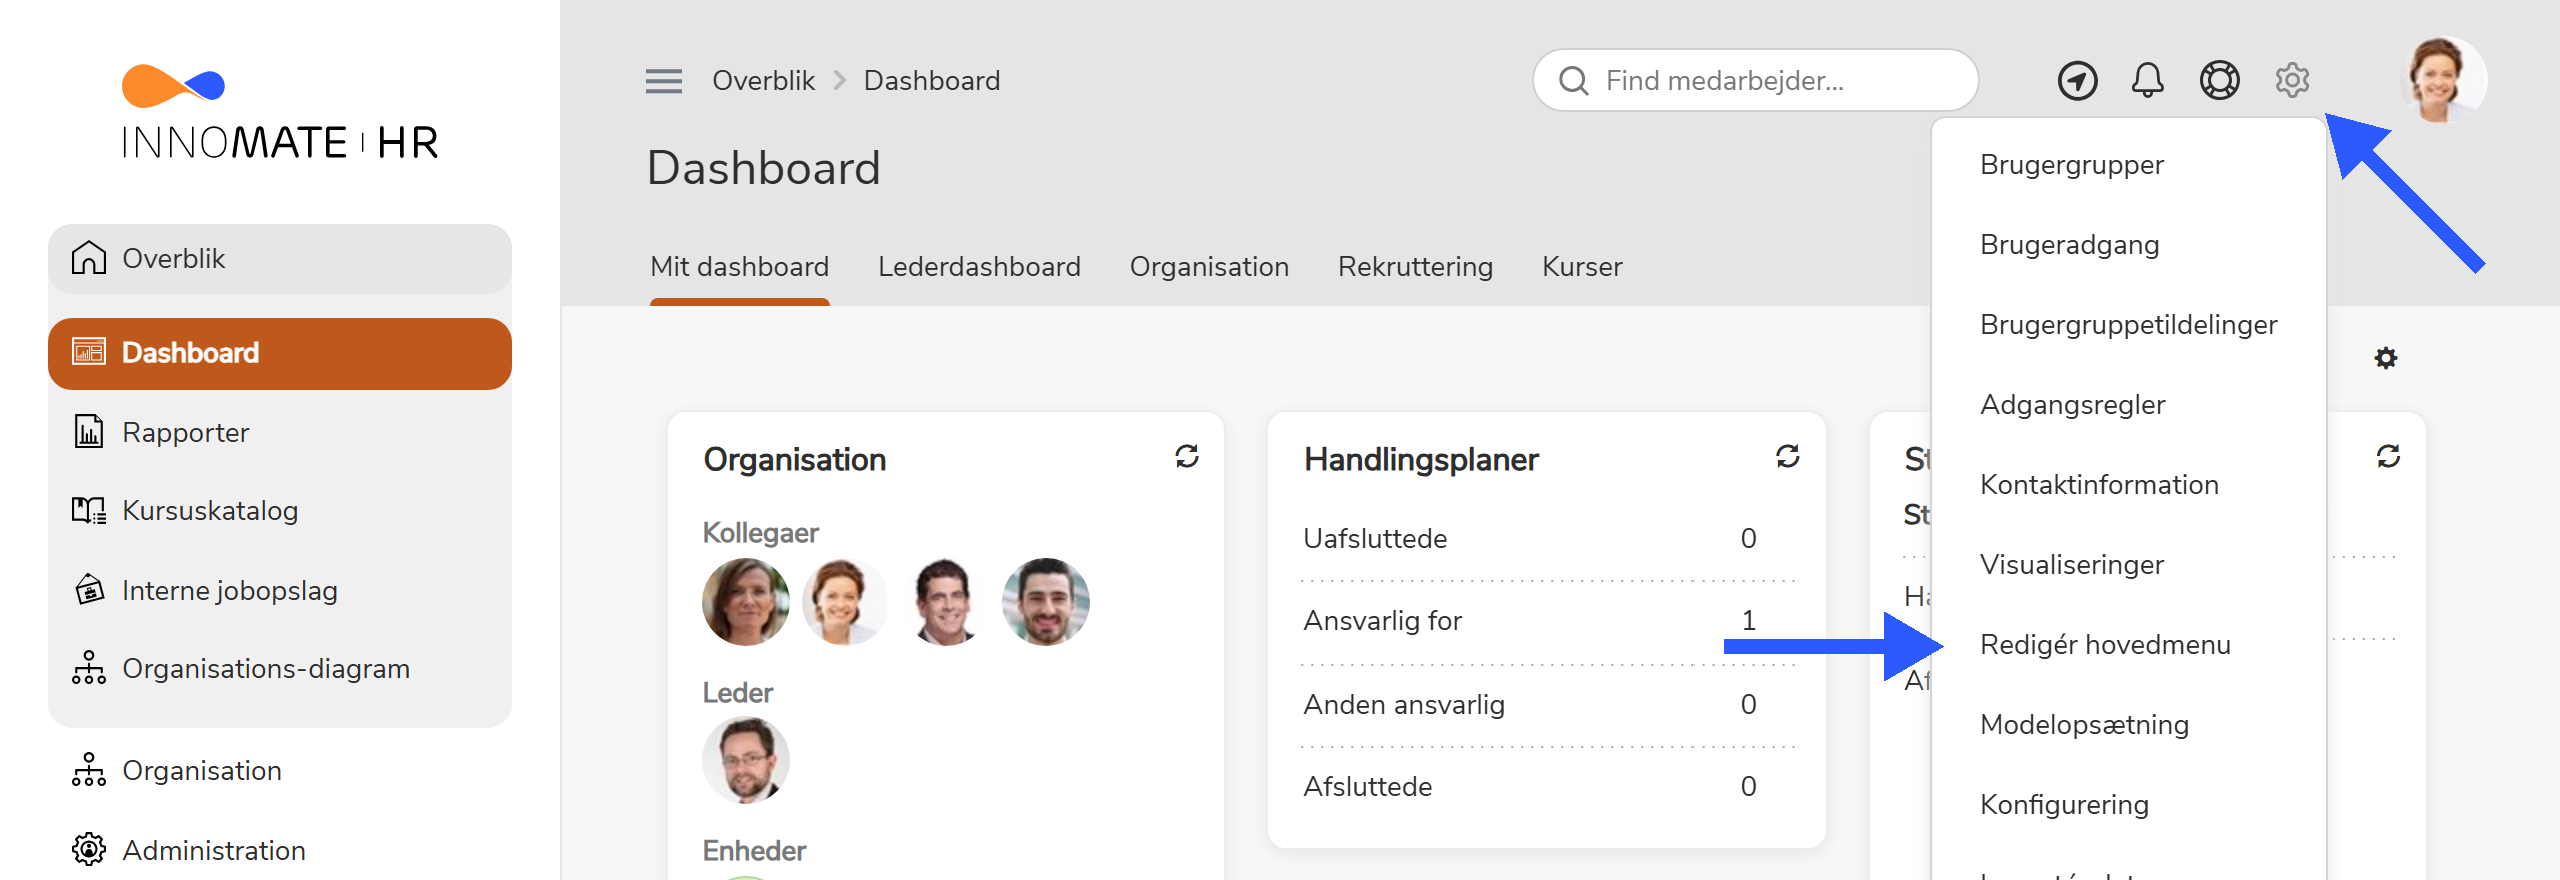Open the help lifebuoy icon
Image resolution: width=2560 pixels, height=880 pixels.
coord(2219,80)
